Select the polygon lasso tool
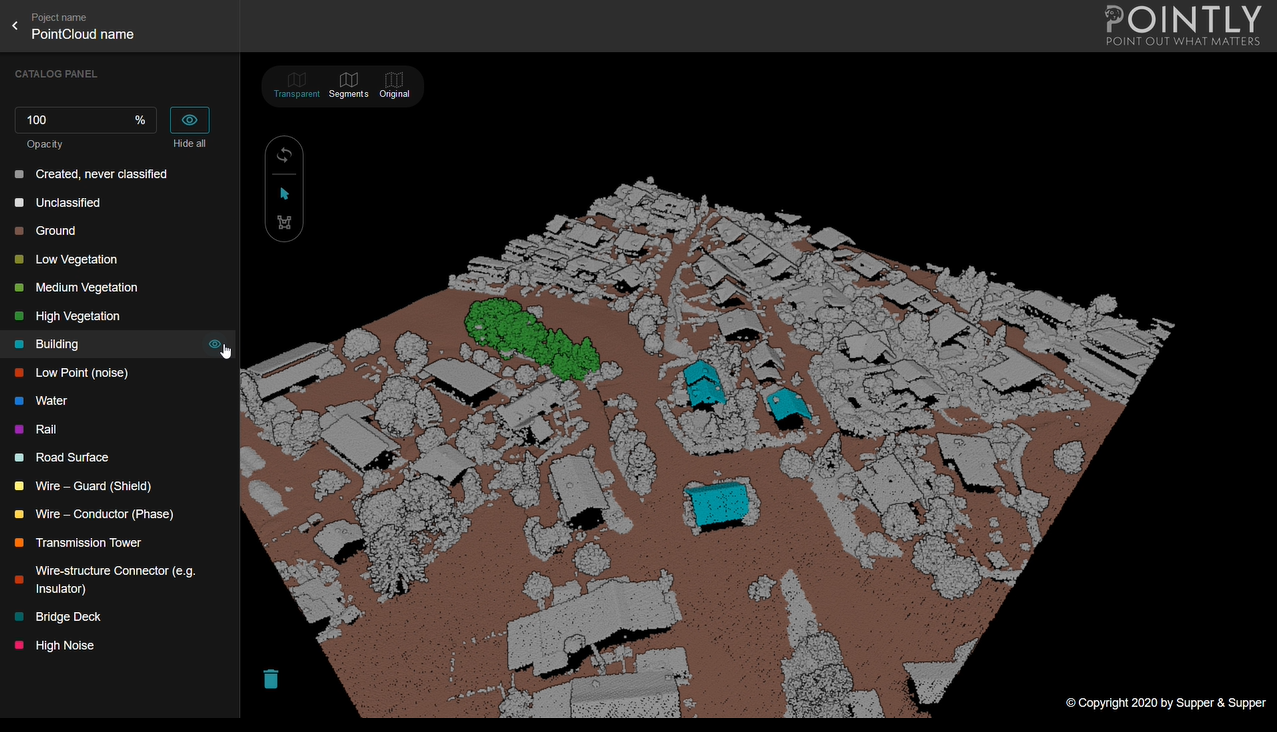Viewport: 1277px width, 732px height. pyautogui.click(x=284, y=223)
